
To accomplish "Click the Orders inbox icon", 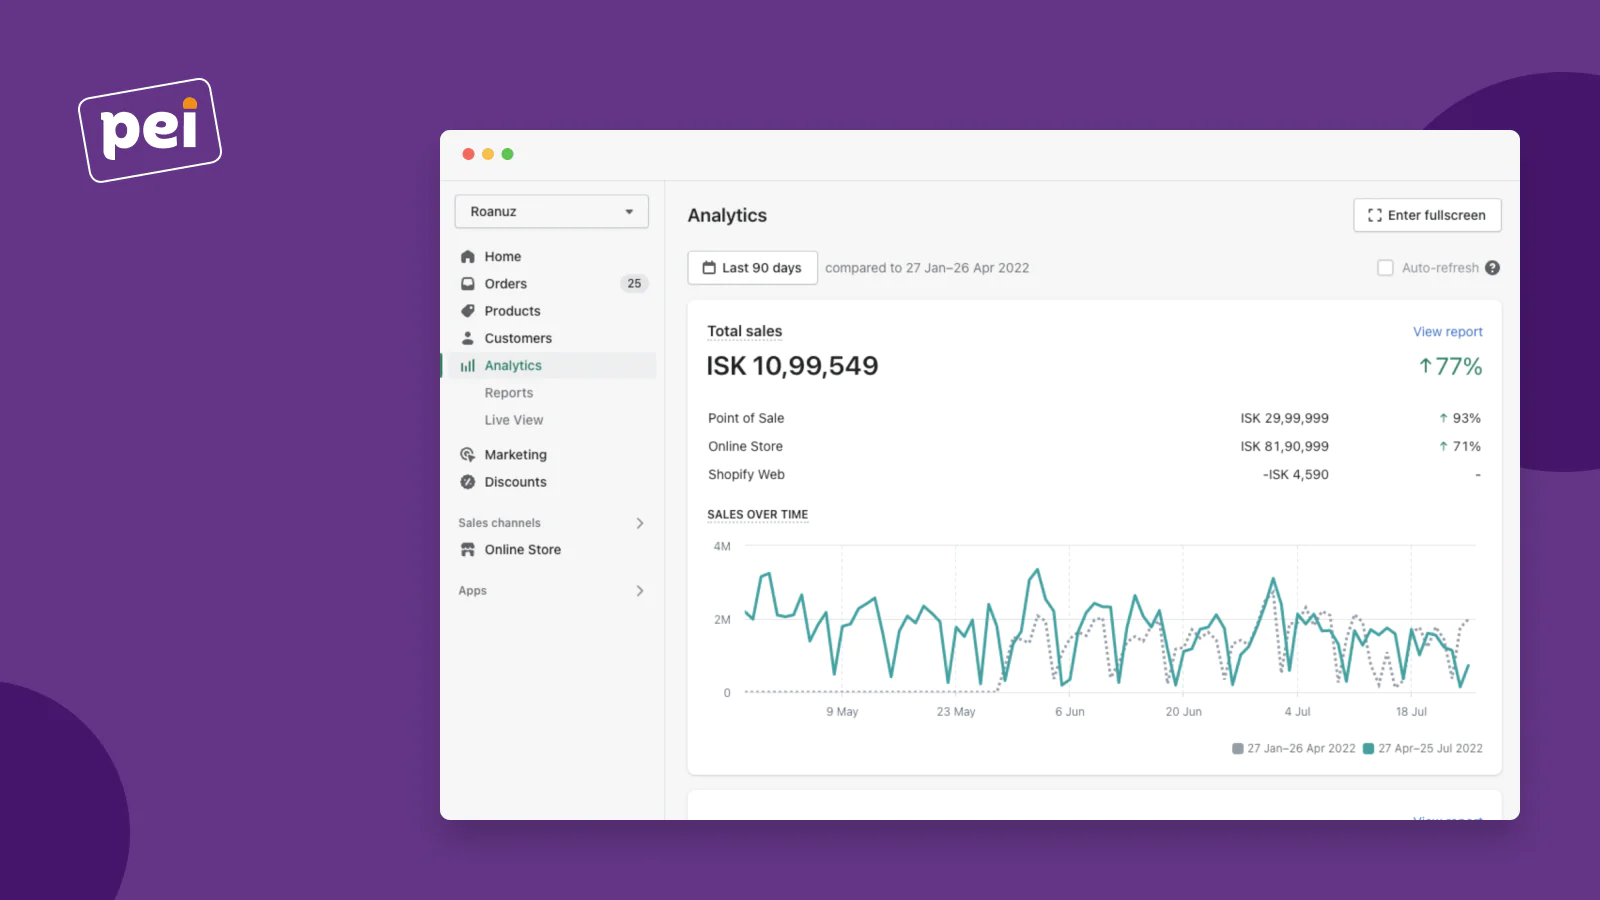I will [467, 284].
